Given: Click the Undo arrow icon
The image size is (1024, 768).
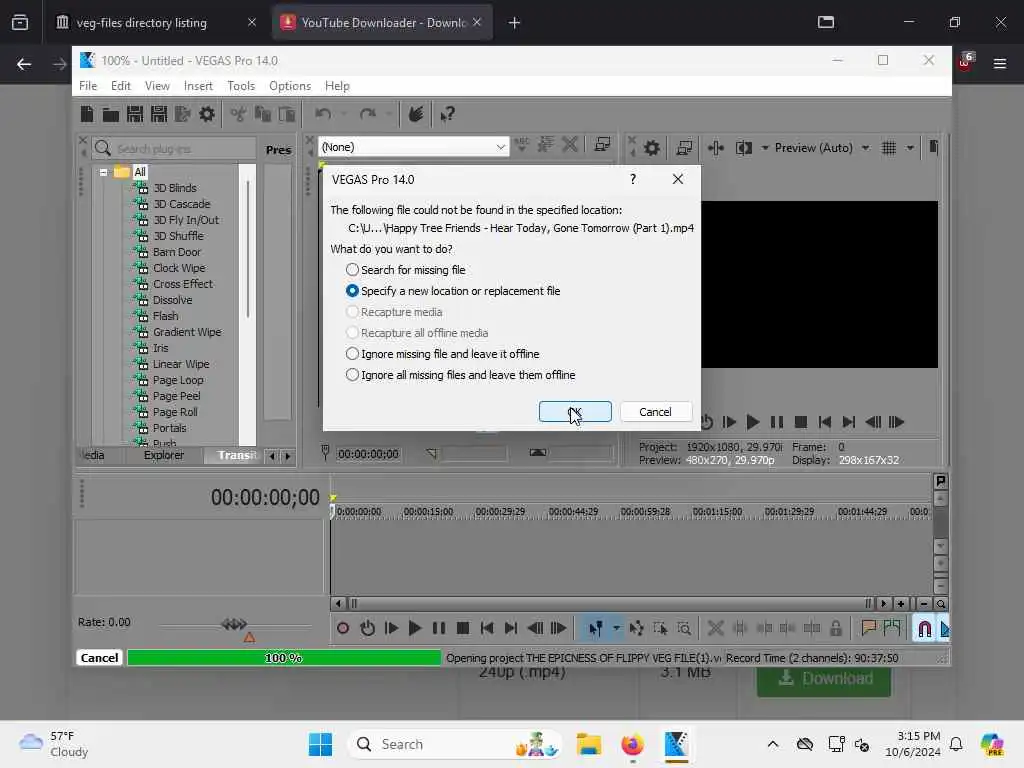Looking at the screenshot, I should 323,114.
